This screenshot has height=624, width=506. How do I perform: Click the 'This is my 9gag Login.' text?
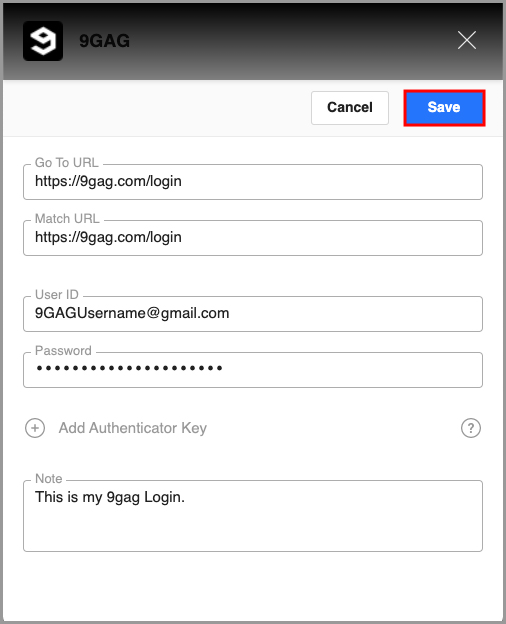(x=110, y=497)
